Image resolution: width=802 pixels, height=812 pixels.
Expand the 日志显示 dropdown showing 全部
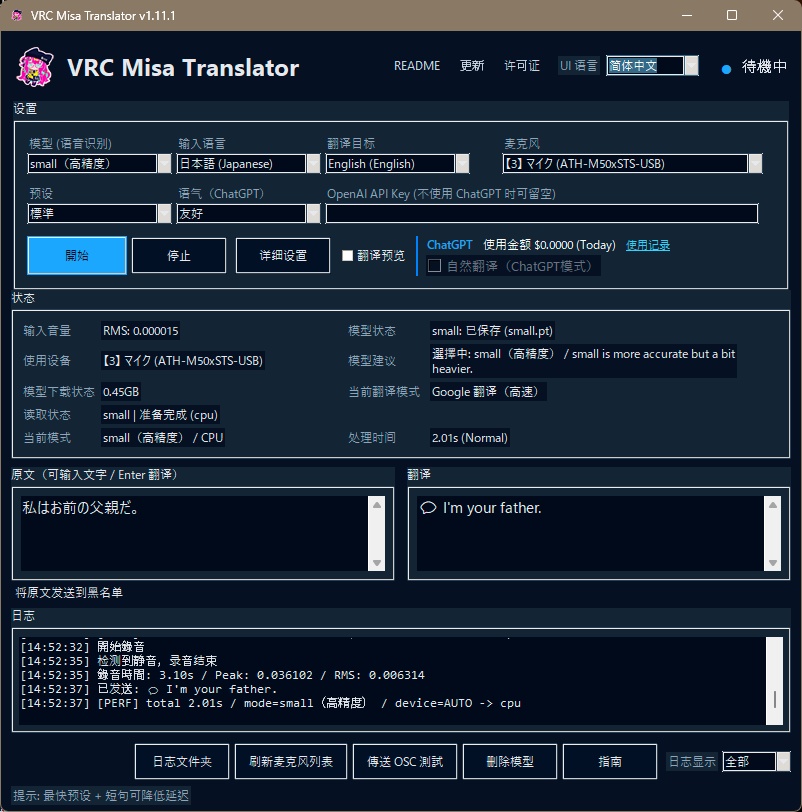coord(756,761)
